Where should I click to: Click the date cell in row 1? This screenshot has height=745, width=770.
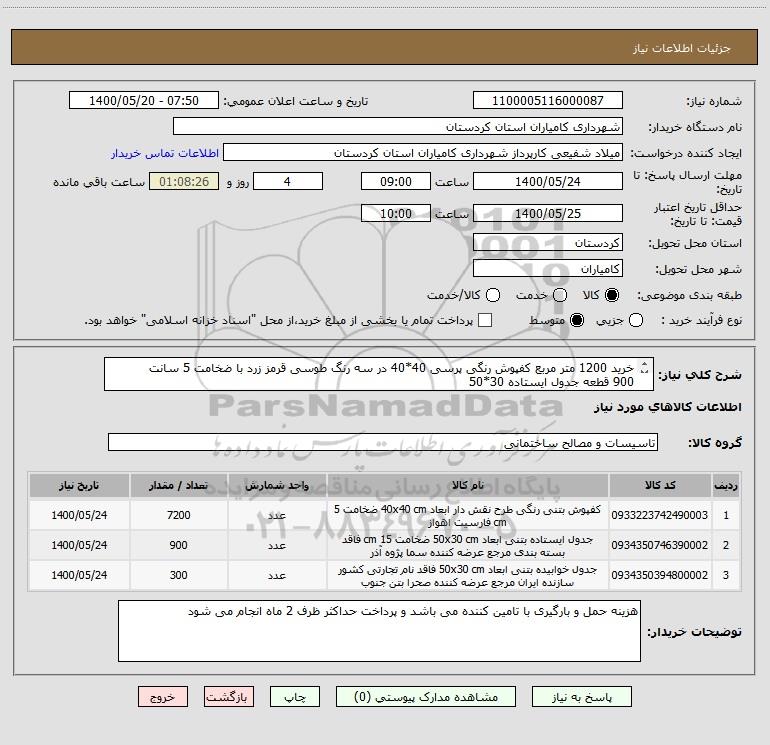(x=79, y=515)
